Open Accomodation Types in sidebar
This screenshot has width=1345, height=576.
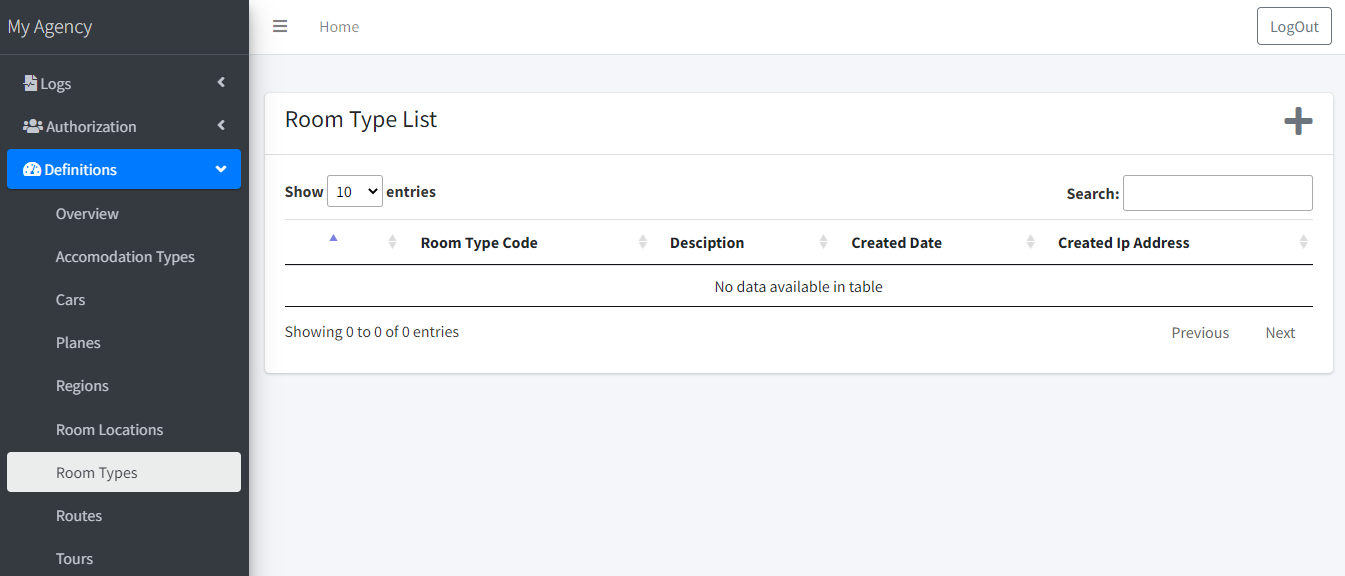coord(125,257)
